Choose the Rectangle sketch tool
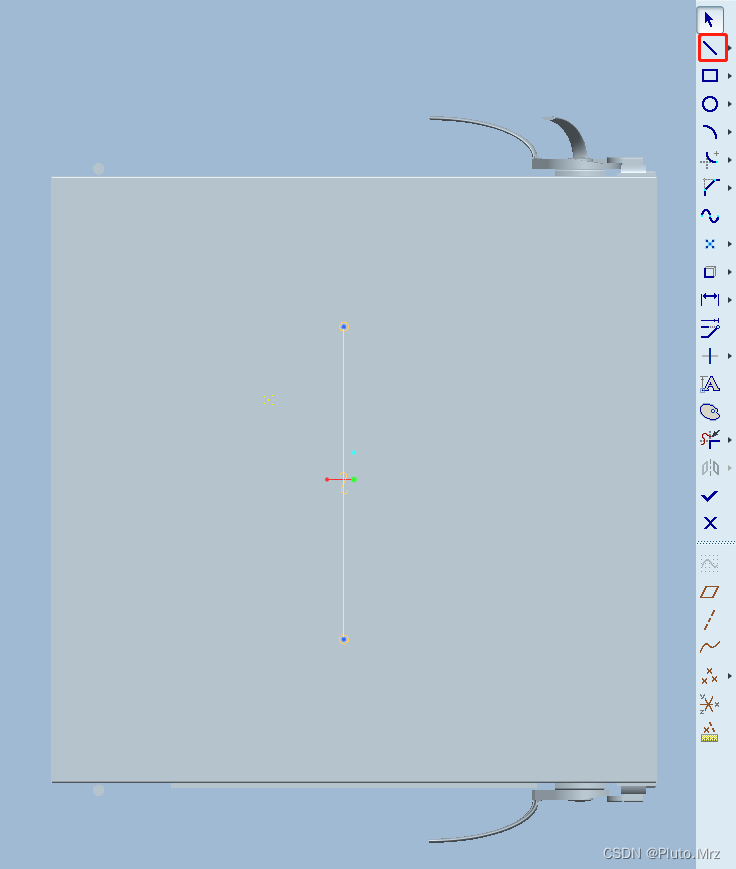The width and height of the screenshot is (736, 869). pyautogui.click(x=710, y=75)
